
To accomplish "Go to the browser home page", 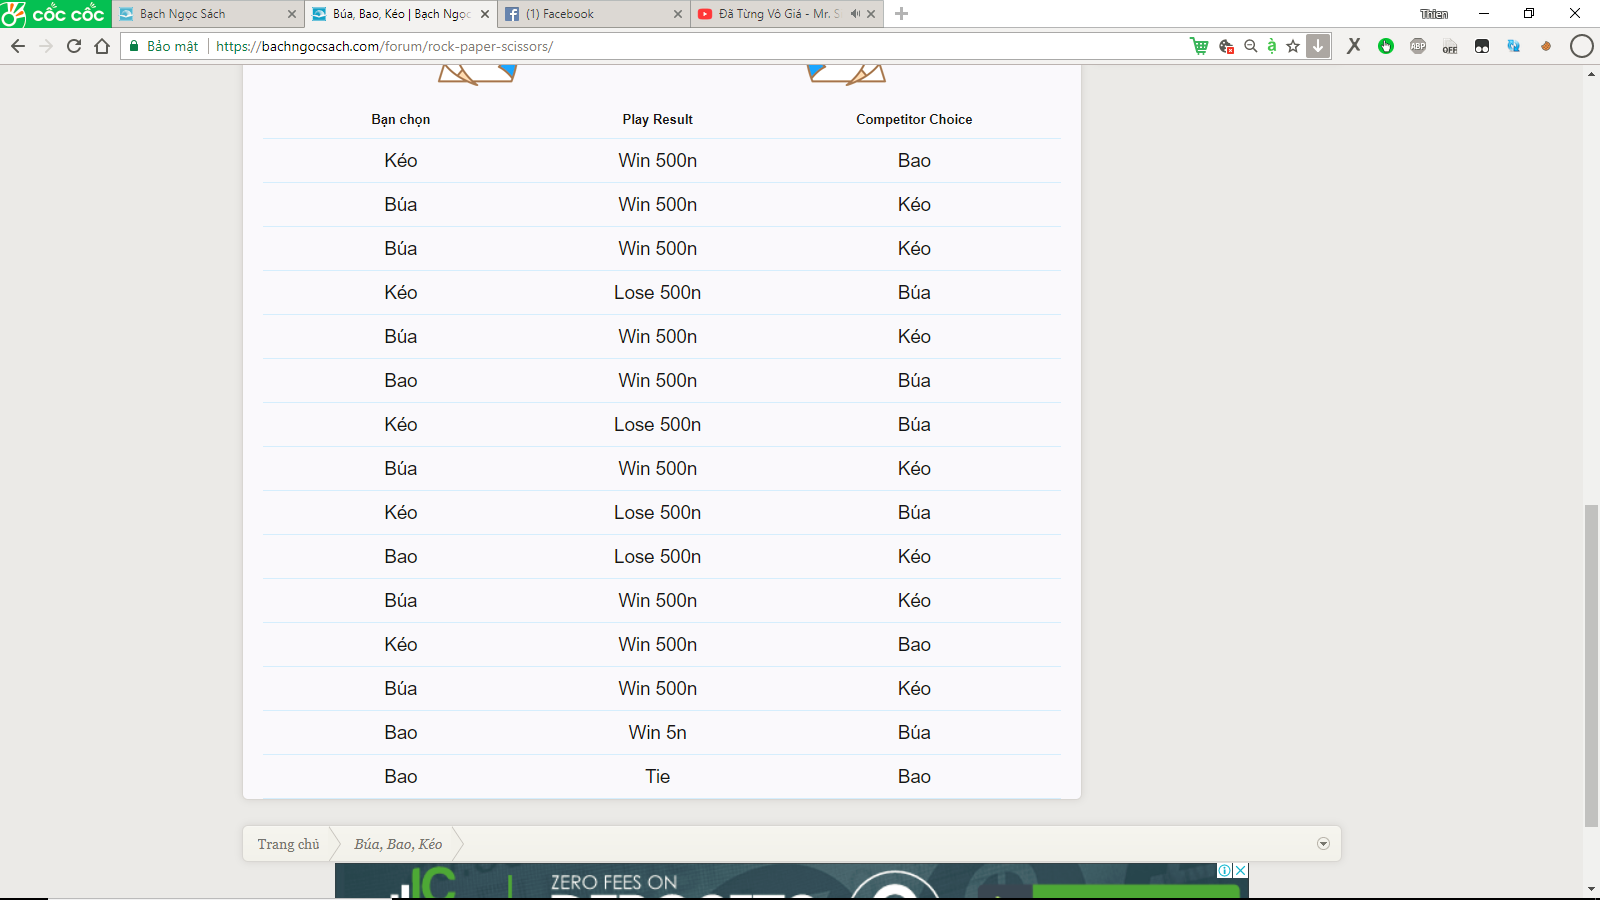I will click(102, 46).
